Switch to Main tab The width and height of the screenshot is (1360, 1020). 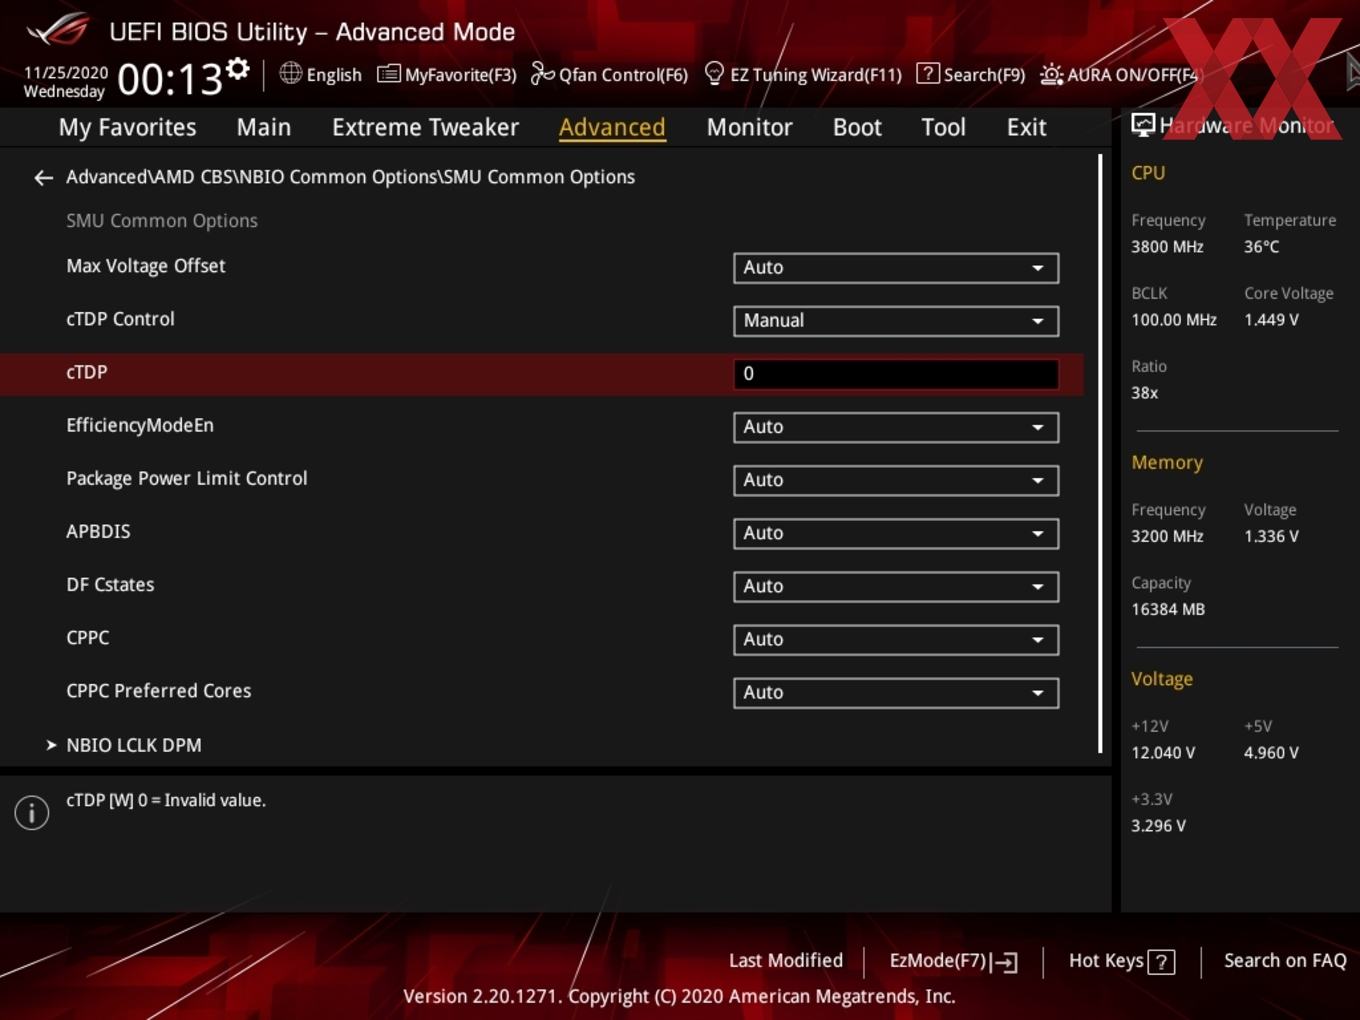[264, 127]
